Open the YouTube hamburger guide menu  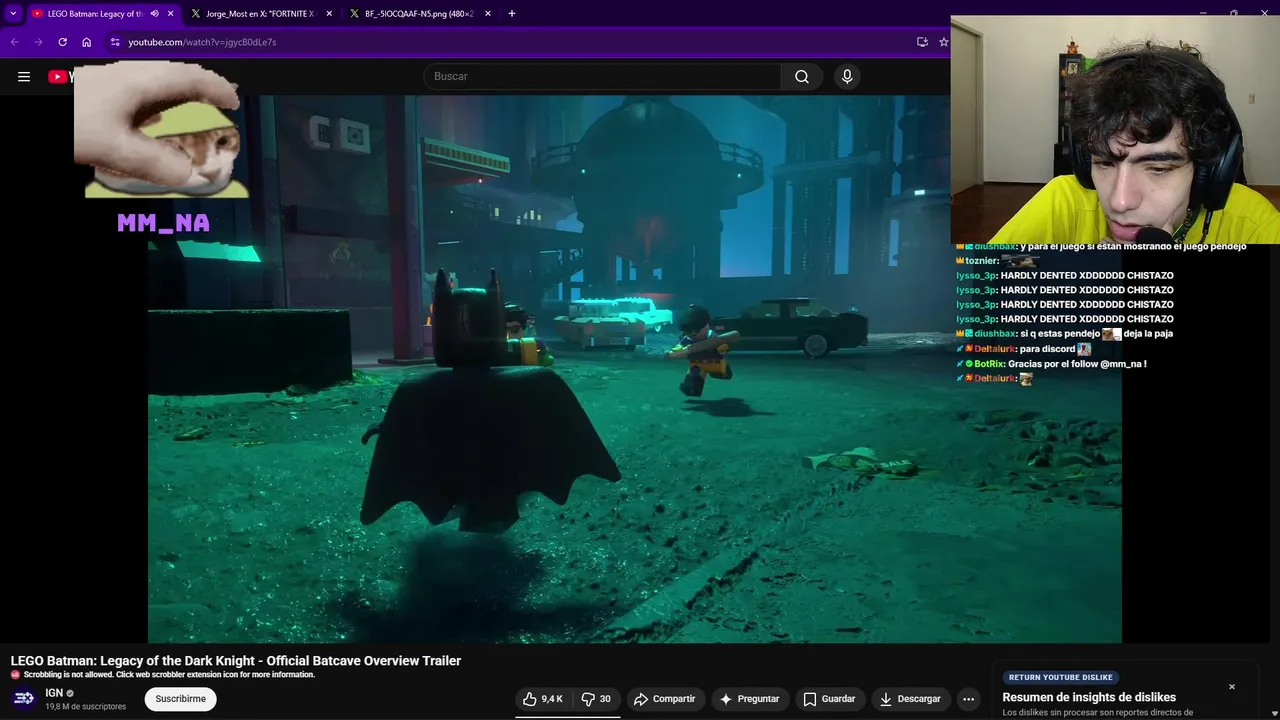click(x=24, y=76)
